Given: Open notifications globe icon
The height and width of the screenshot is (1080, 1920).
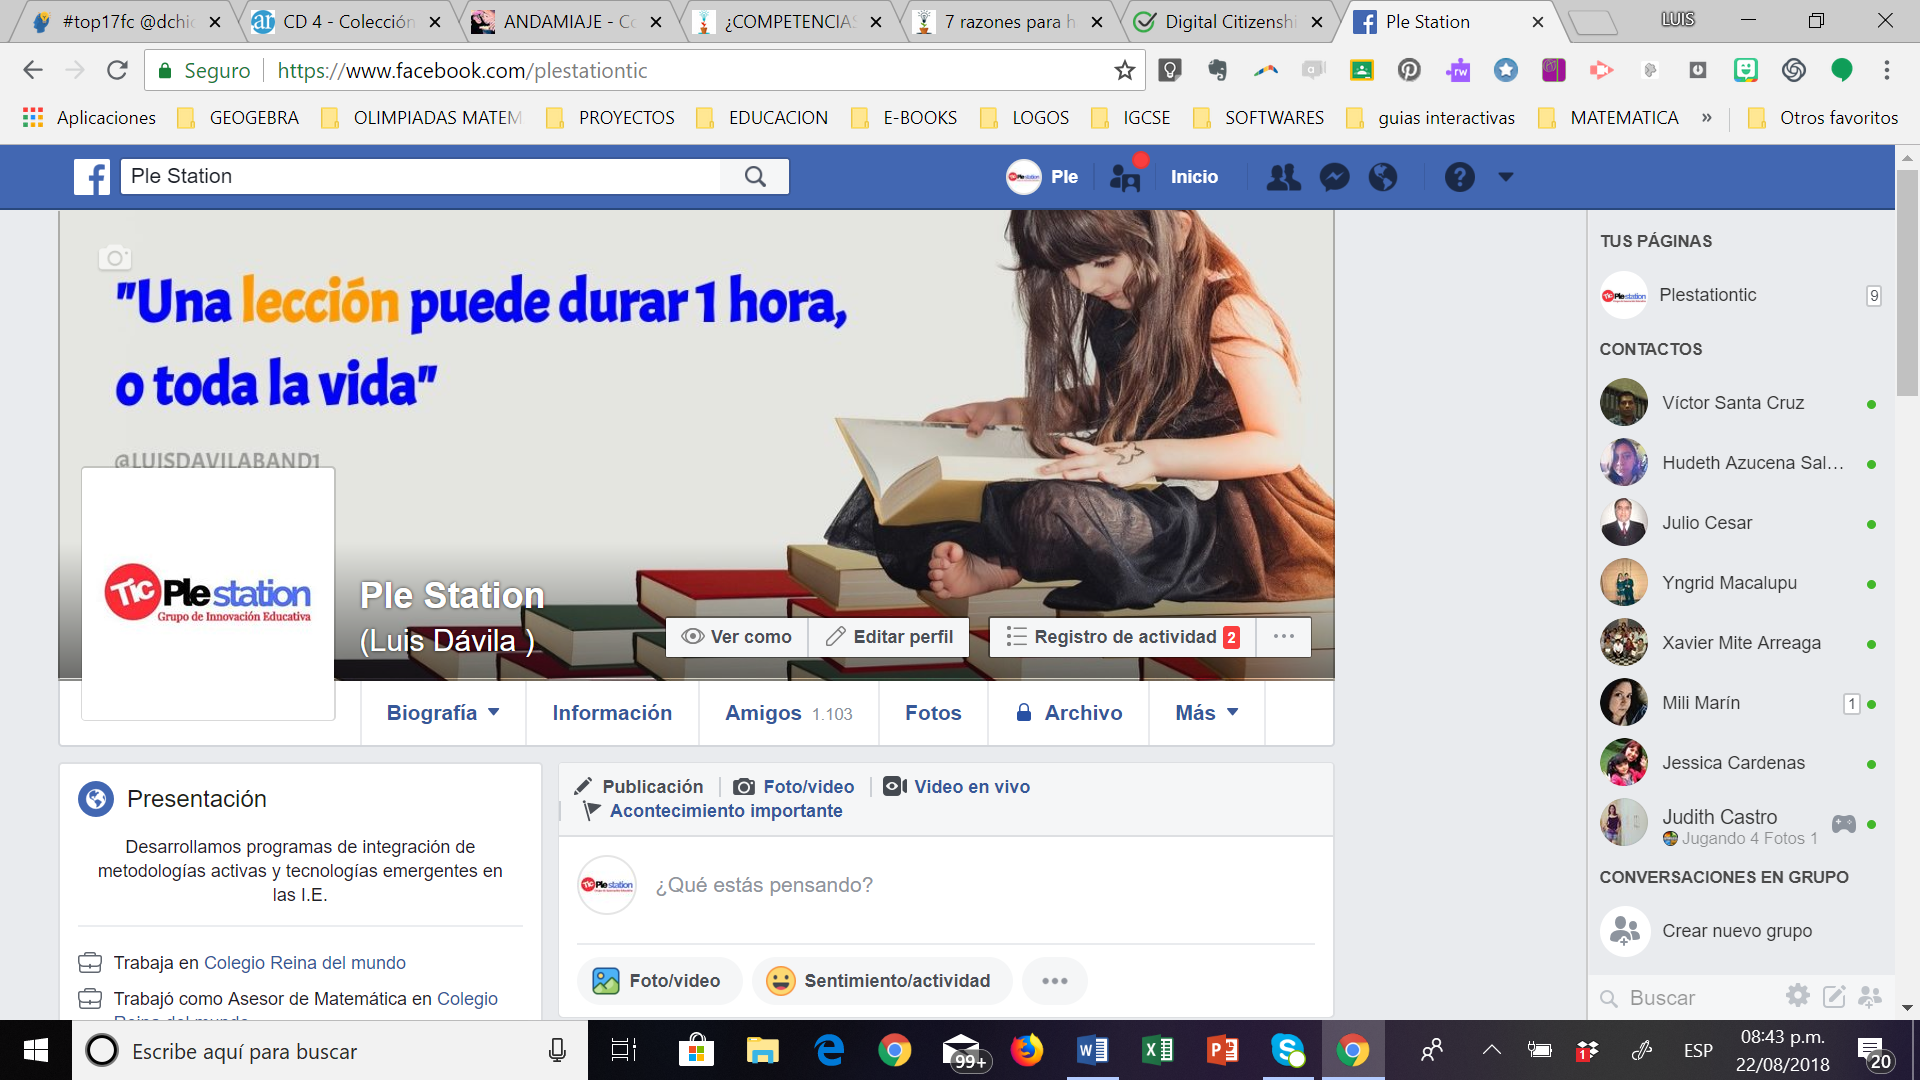Looking at the screenshot, I should 1383,177.
